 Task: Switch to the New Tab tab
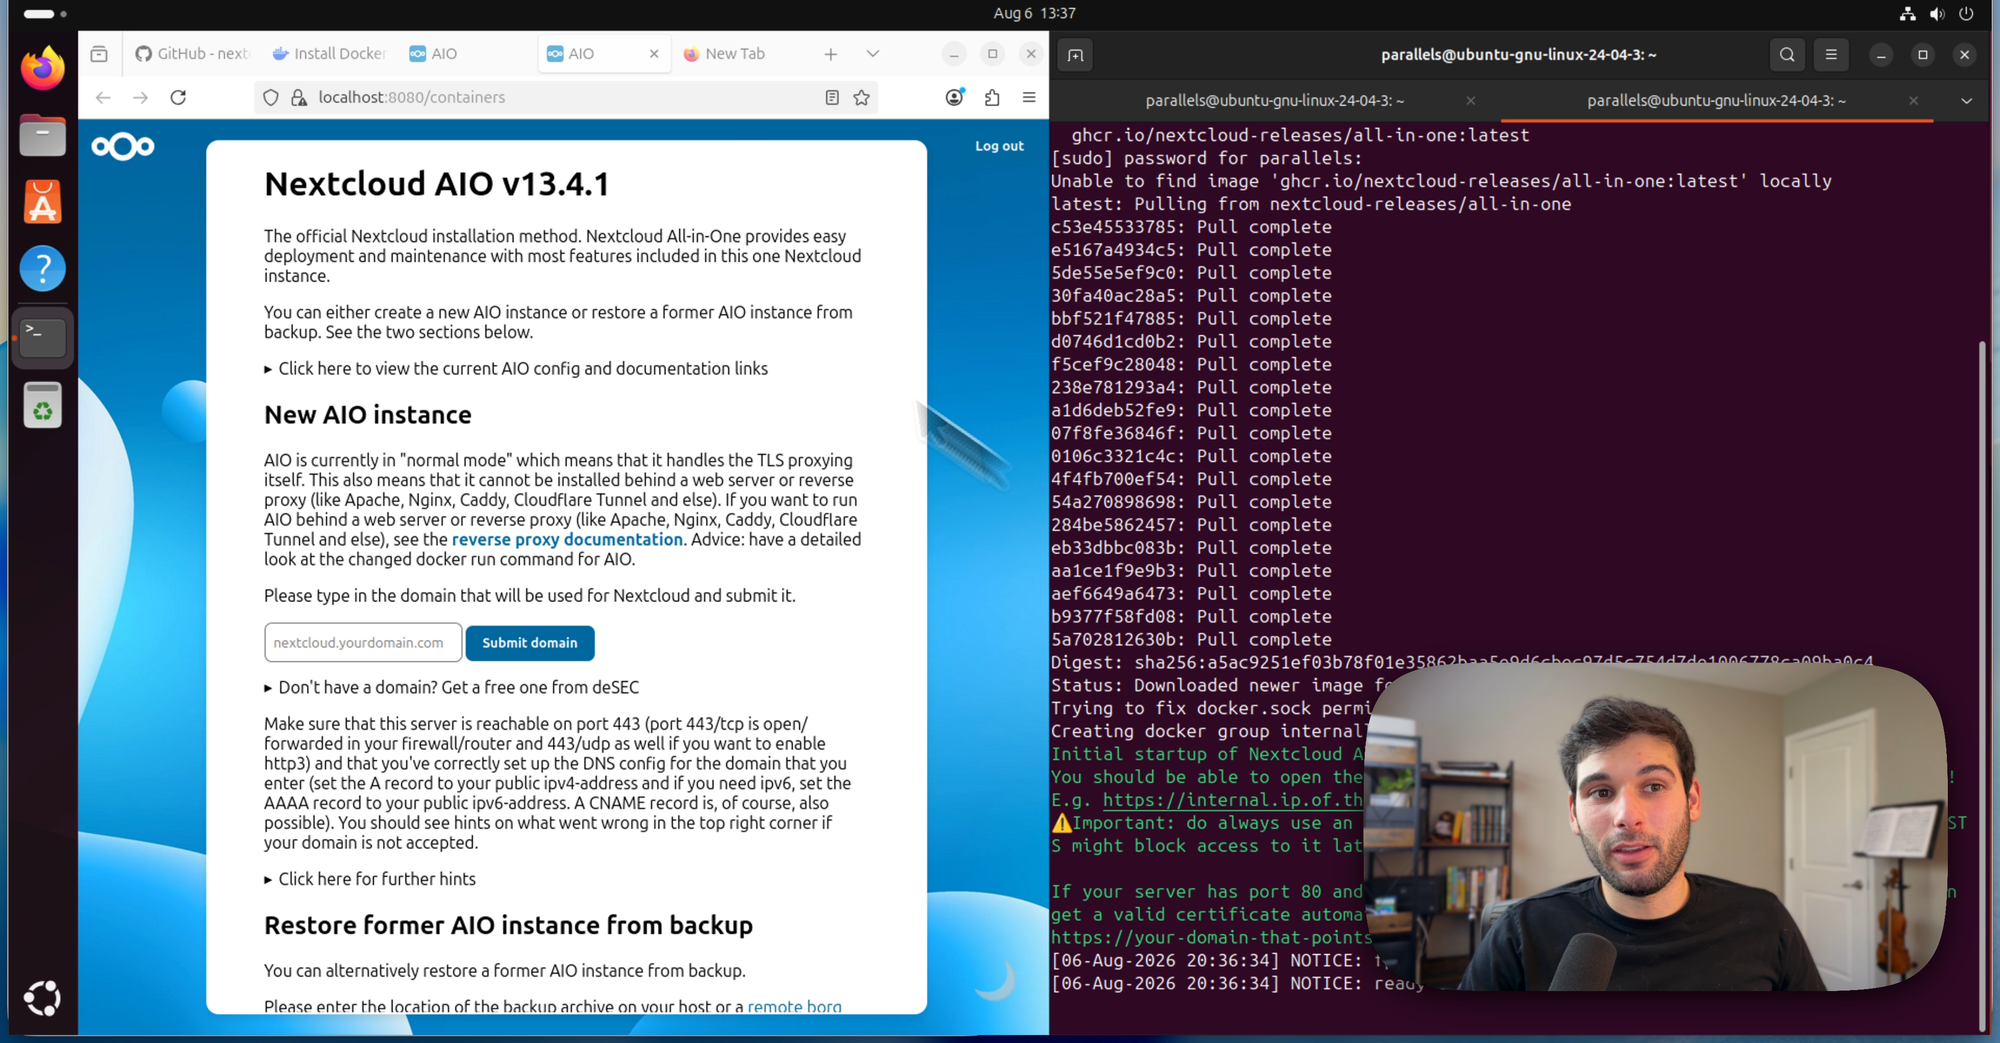(737, 54)
